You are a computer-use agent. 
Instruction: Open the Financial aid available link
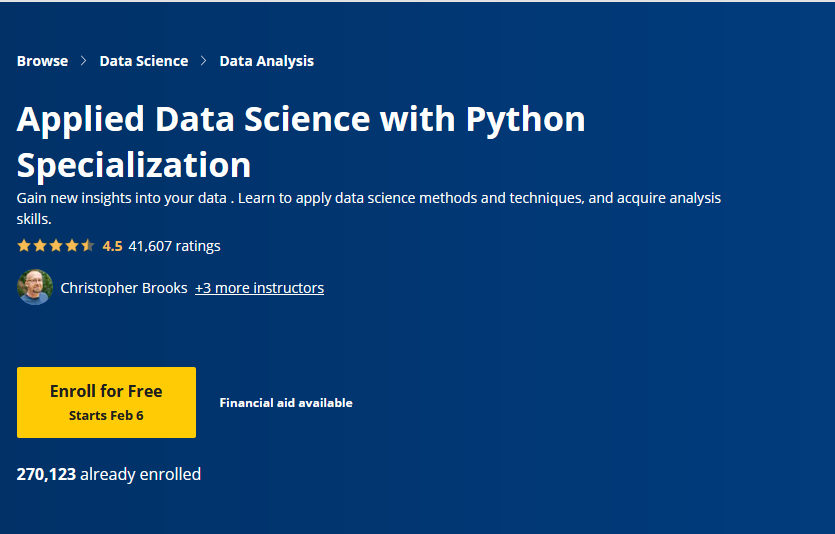(x=286, y=403)
